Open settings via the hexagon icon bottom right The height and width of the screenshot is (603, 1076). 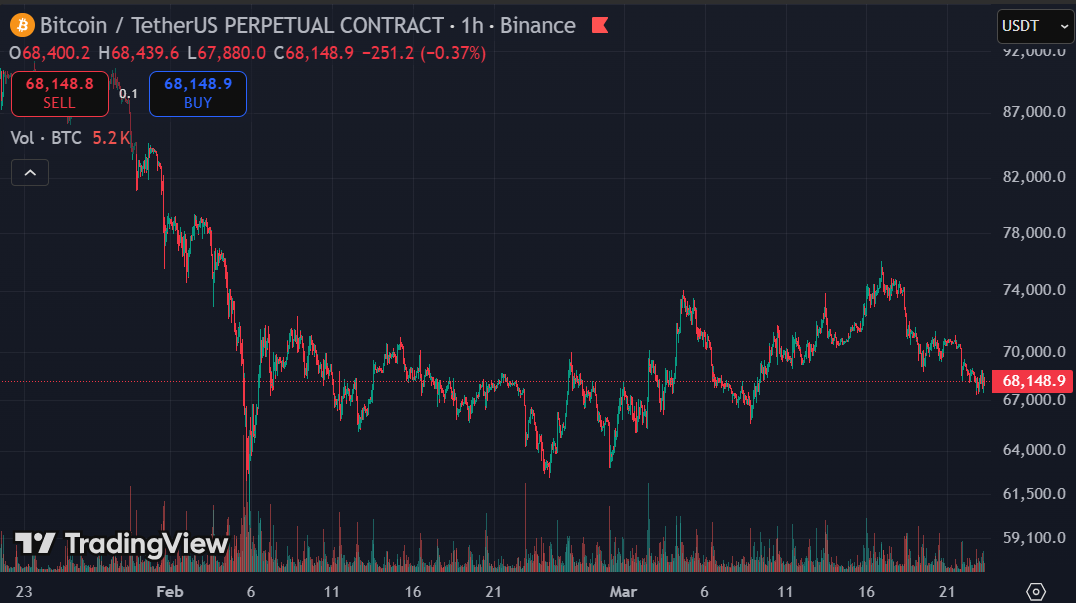[x=1038, y=591]
